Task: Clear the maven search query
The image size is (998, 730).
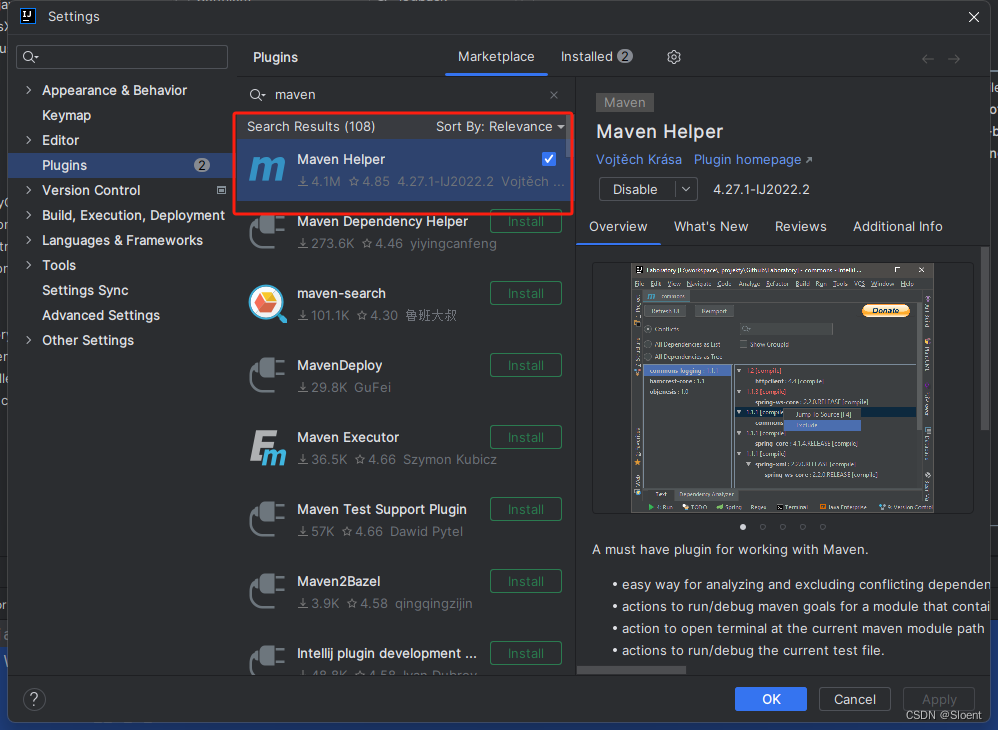Action: tap(554, 95)
